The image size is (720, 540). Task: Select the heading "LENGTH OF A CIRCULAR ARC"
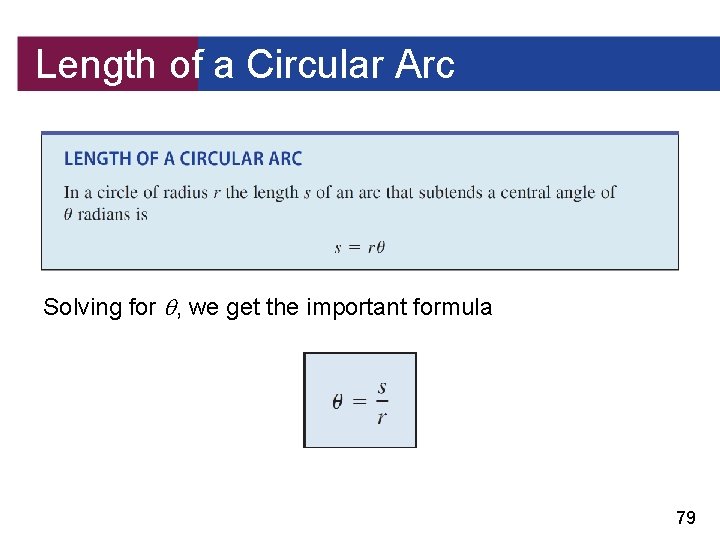coord(183,159)
